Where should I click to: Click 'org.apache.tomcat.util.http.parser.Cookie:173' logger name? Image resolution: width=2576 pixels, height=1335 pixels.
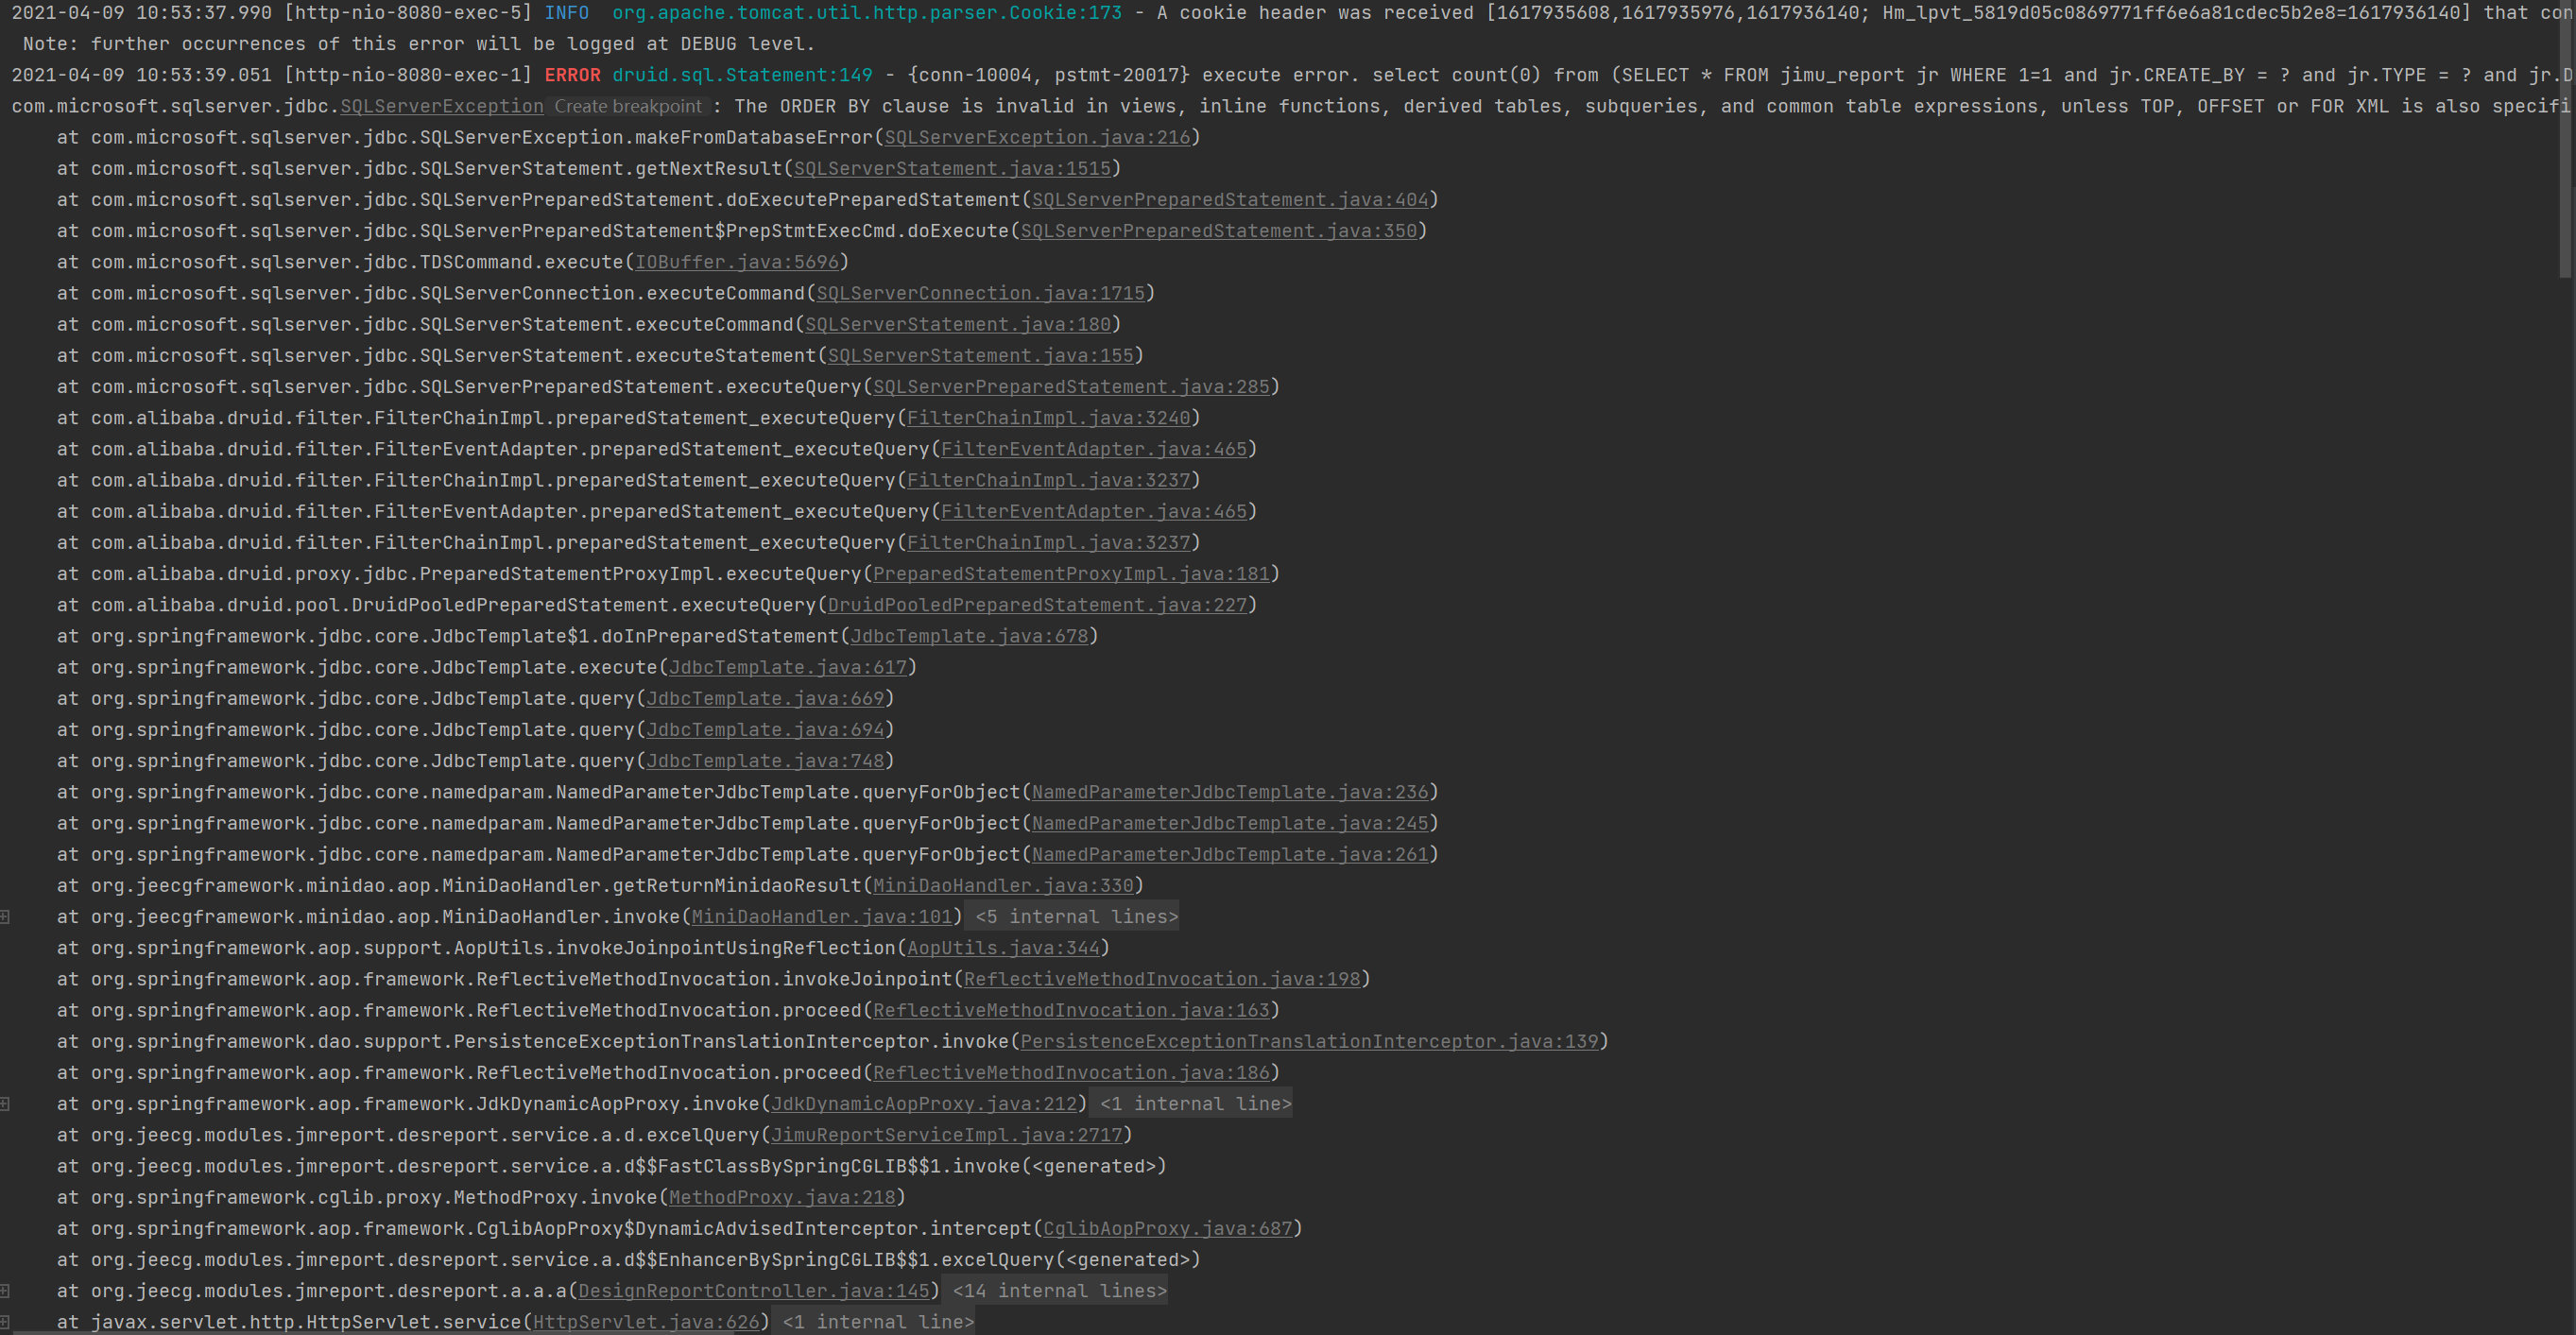point(867,12)
